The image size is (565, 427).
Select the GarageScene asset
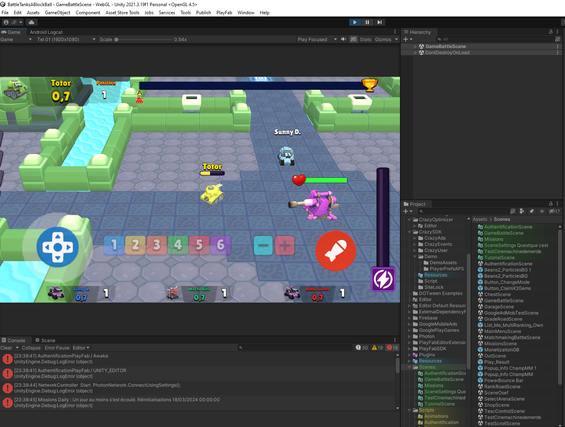(499, 307)
